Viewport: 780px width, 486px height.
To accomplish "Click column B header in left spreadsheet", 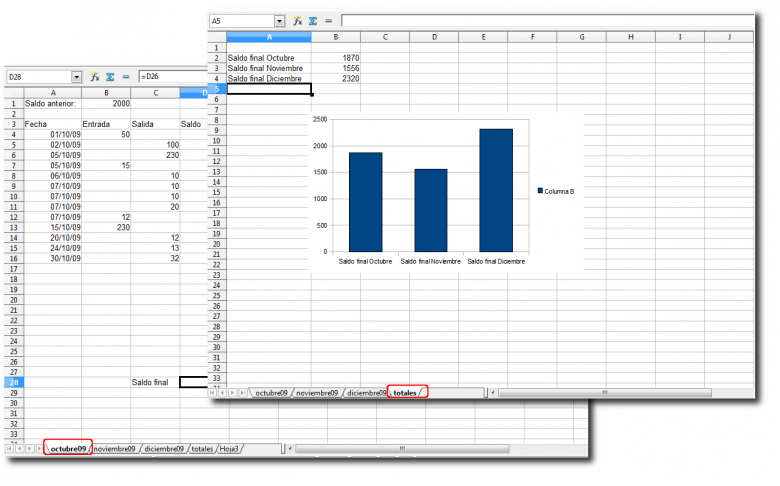I will (x=106, y=93).
